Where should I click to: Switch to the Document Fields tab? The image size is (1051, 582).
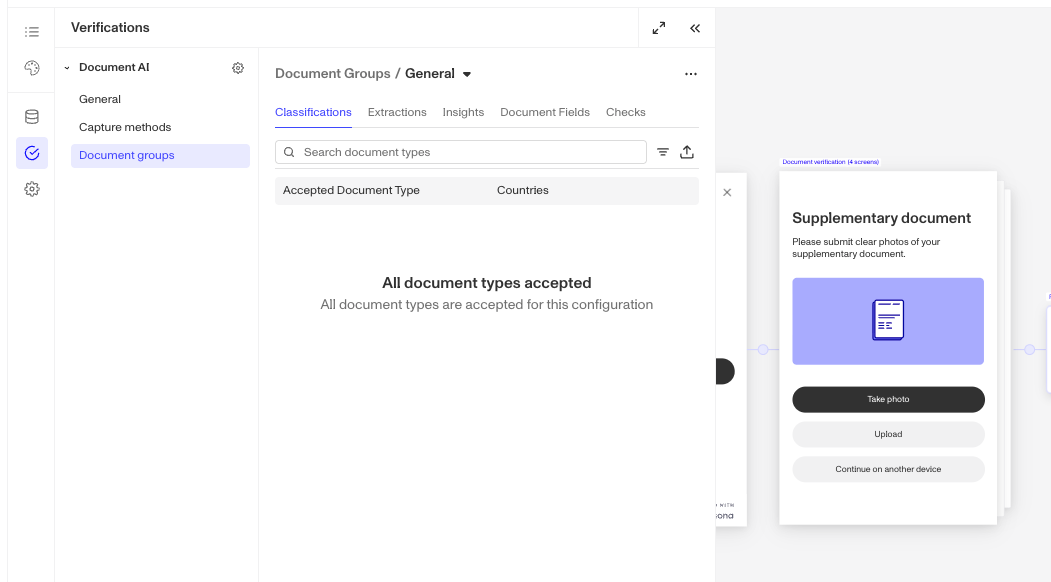click(x=545, y=112)
